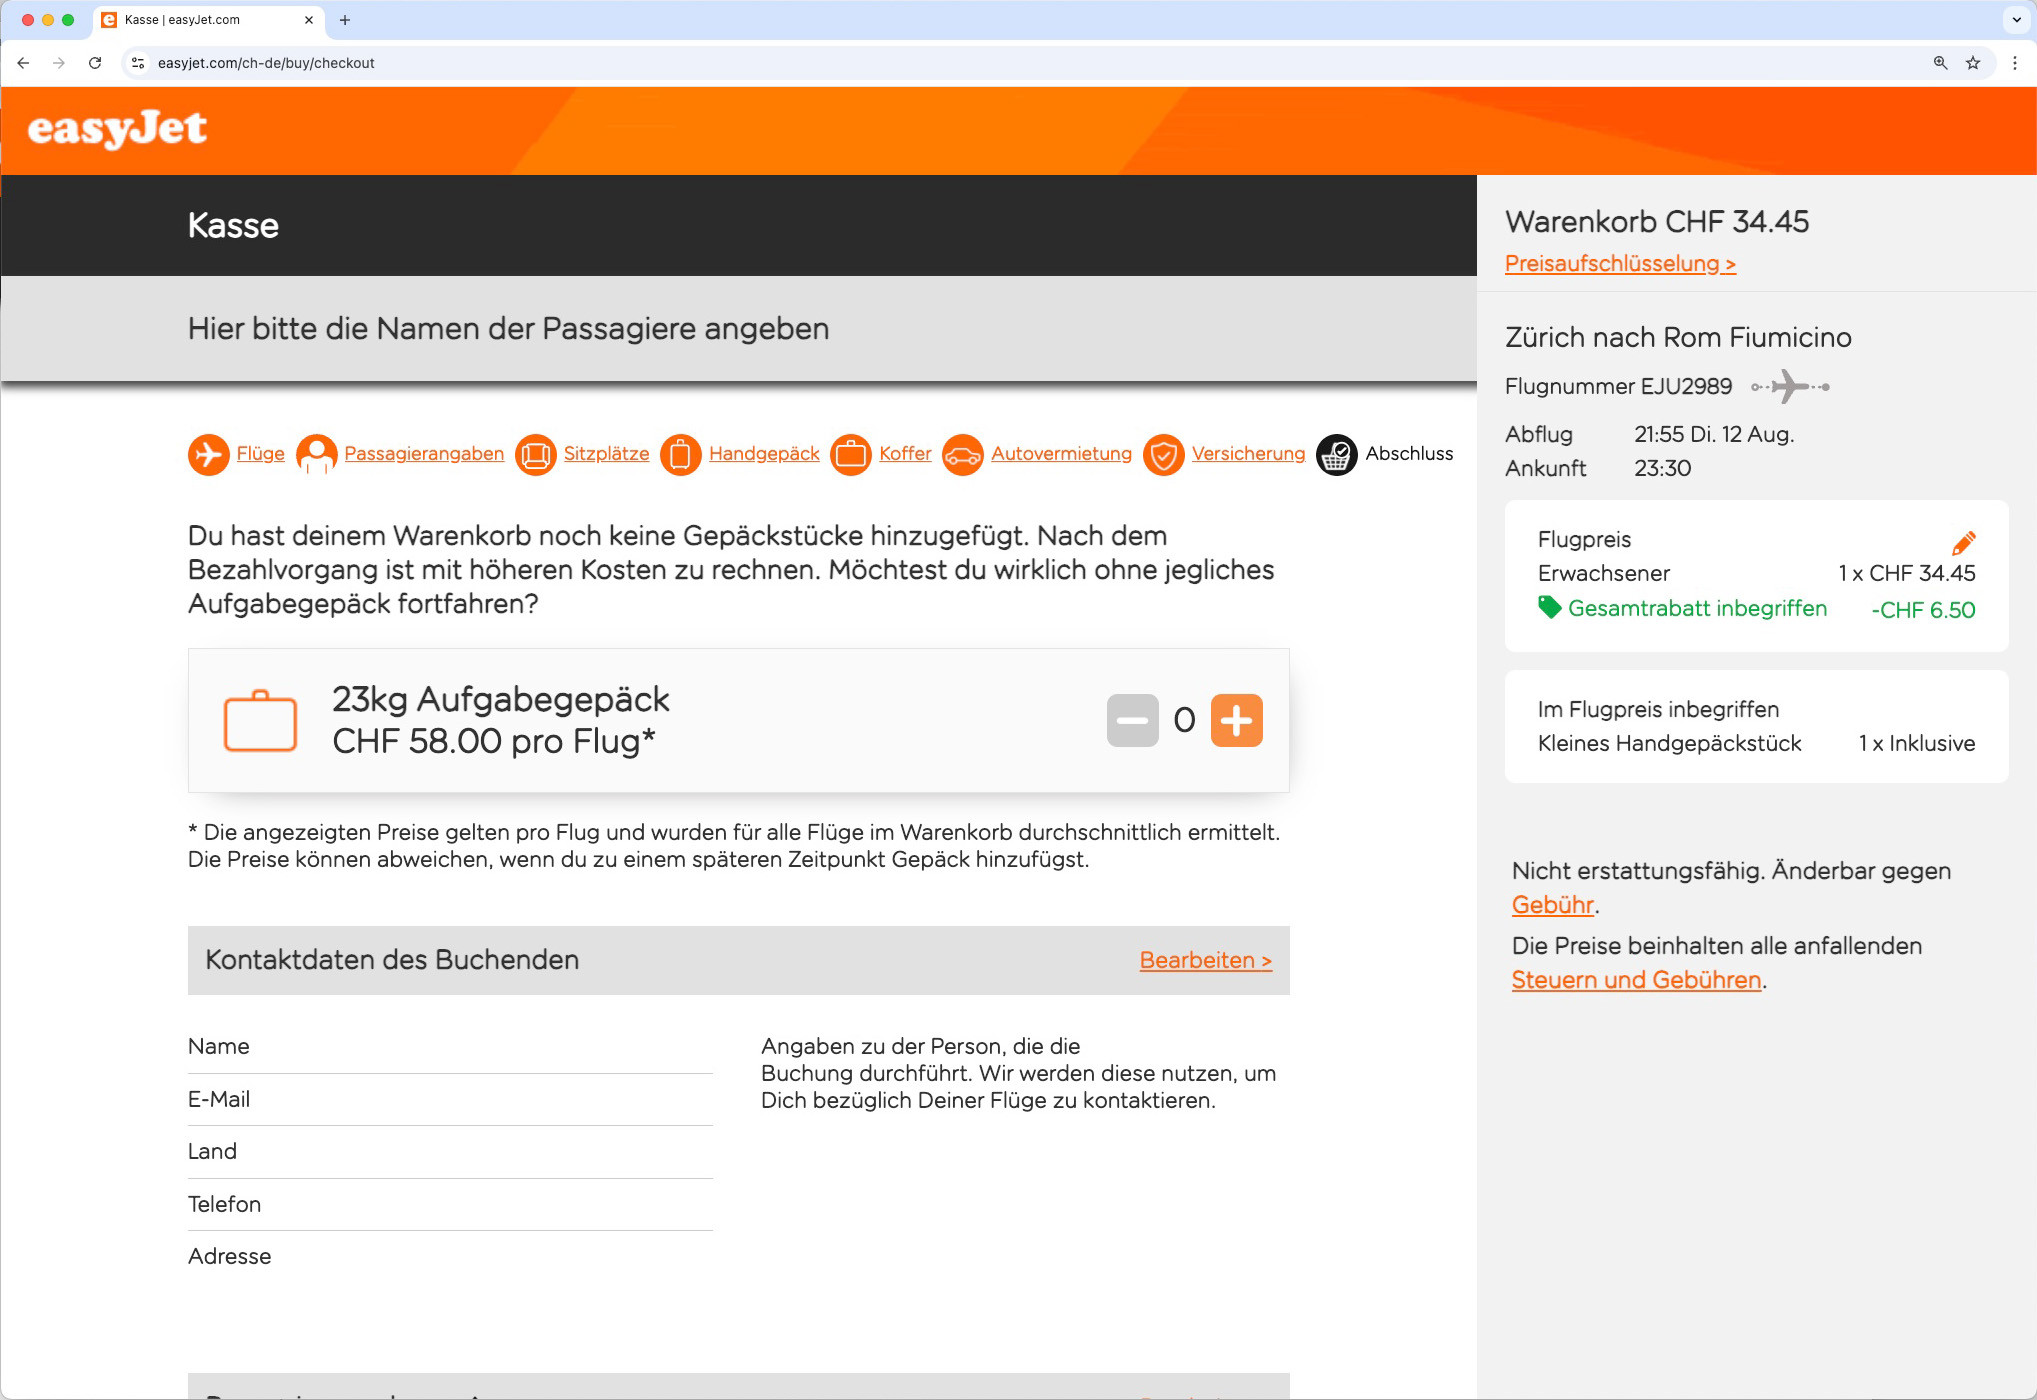Open the Versicherung step link

1248,454
